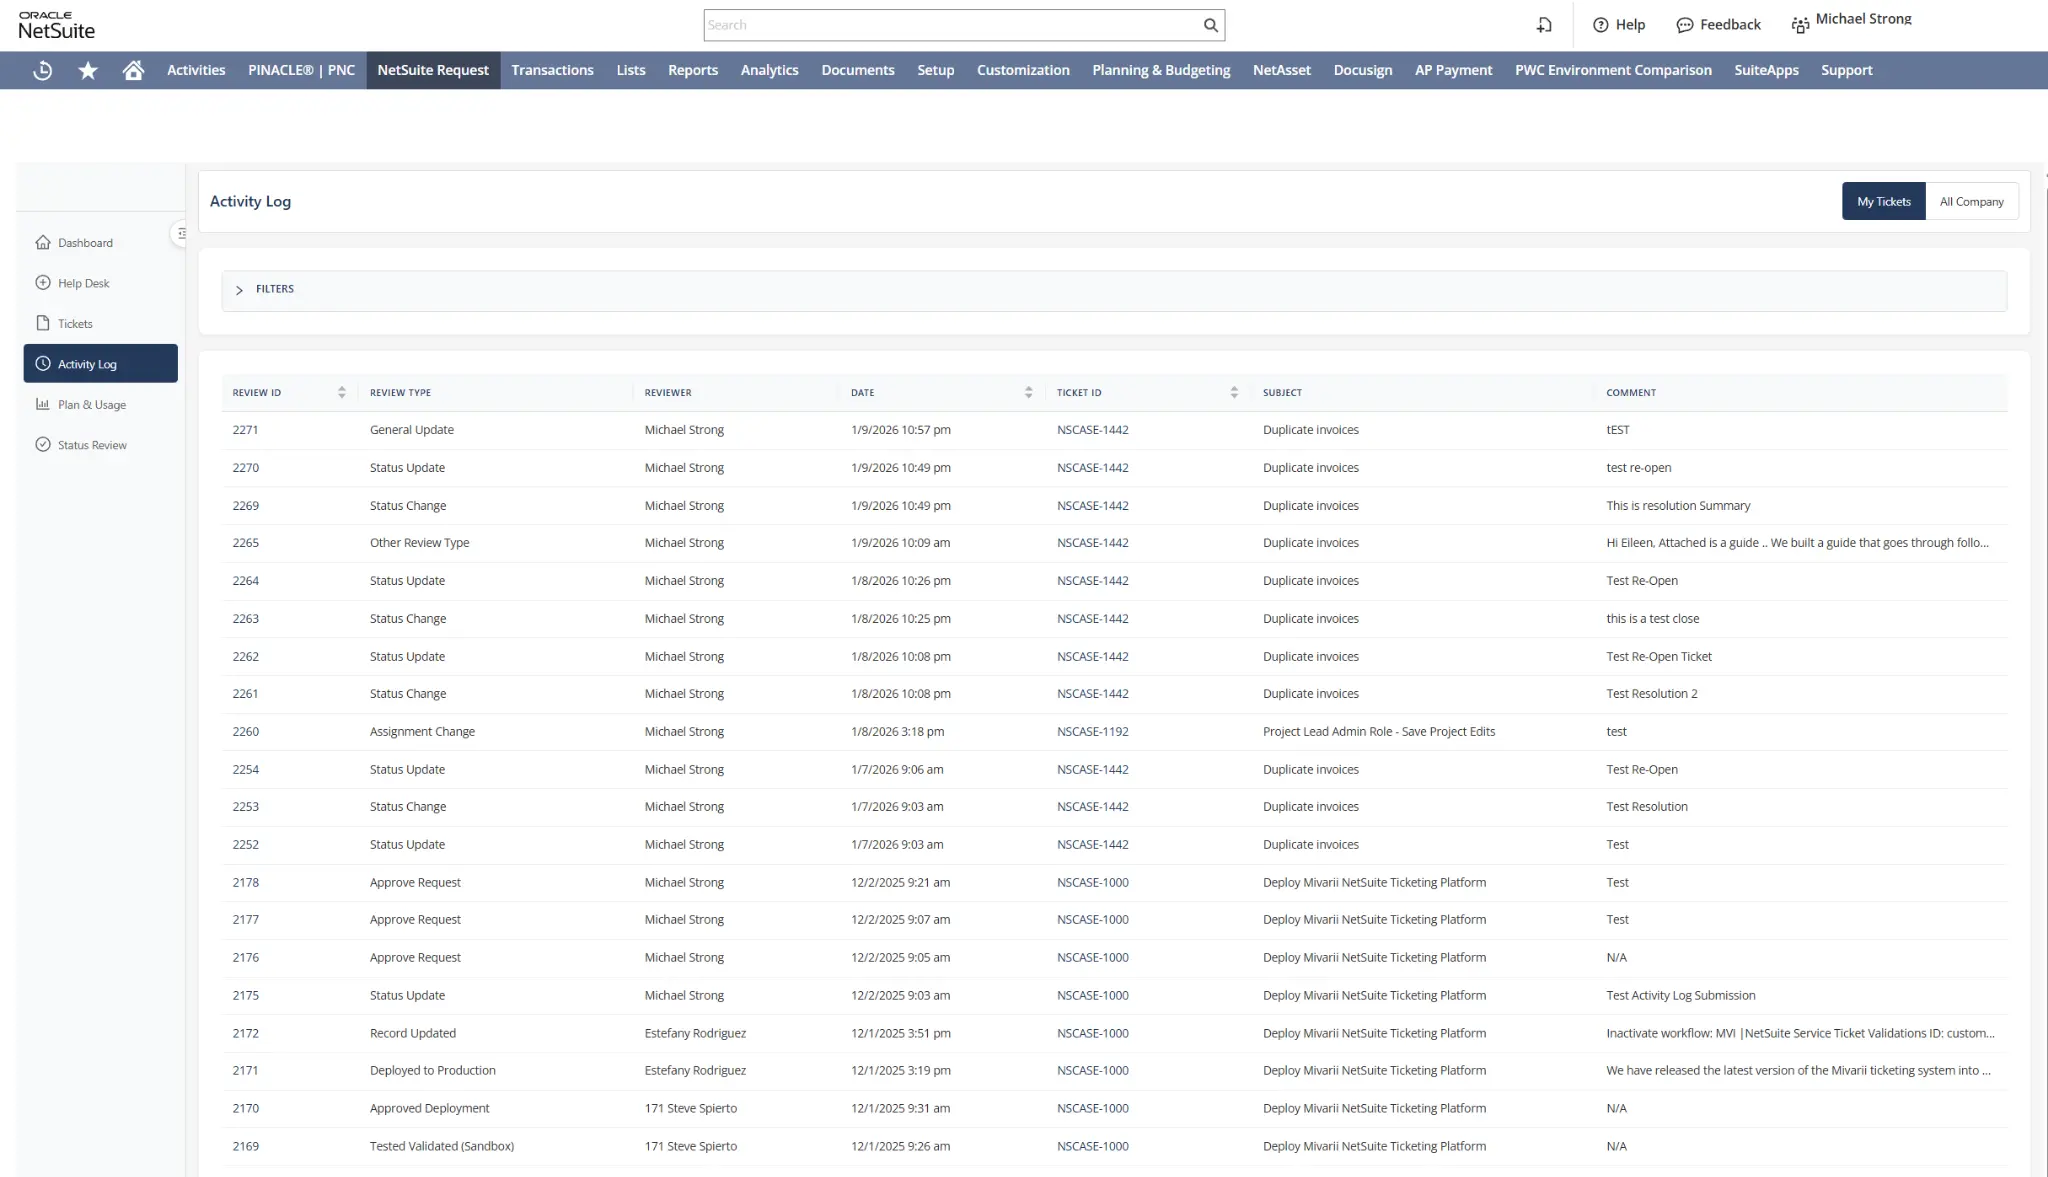Open the NetSuite Request tab

tap(433, 70)
